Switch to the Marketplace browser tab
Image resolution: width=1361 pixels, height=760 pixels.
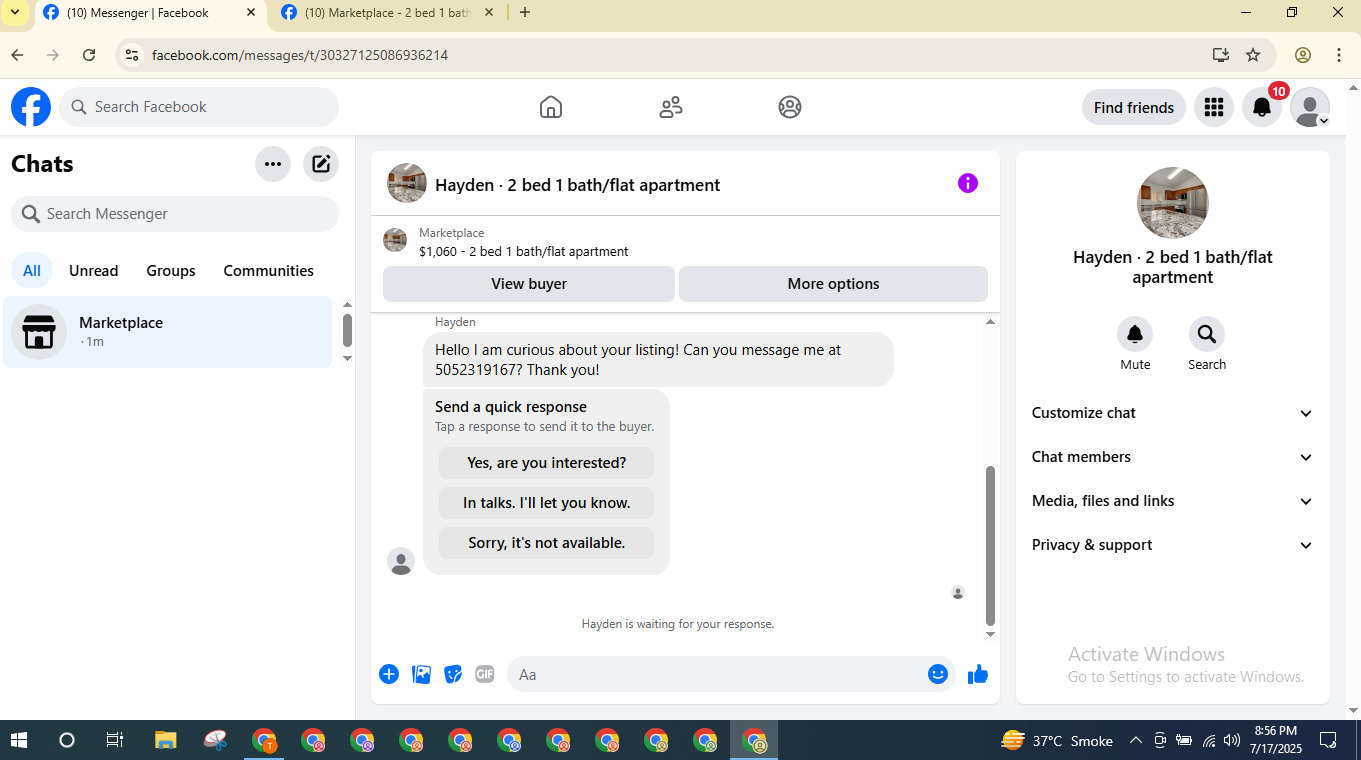[388, 13]
